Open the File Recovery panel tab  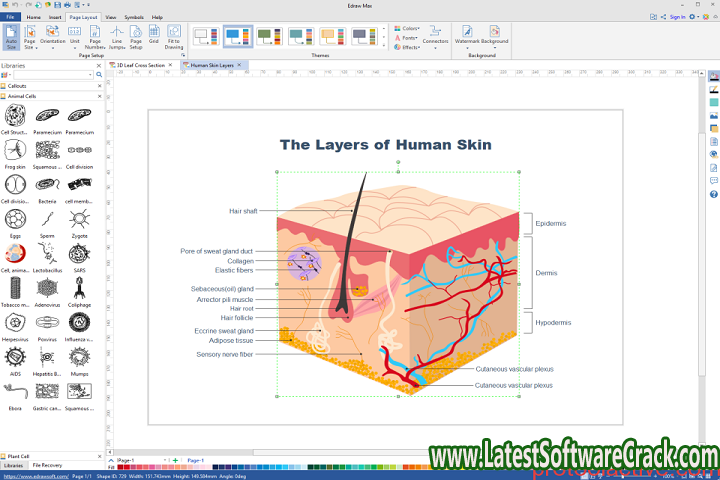[x=48, y=466]
